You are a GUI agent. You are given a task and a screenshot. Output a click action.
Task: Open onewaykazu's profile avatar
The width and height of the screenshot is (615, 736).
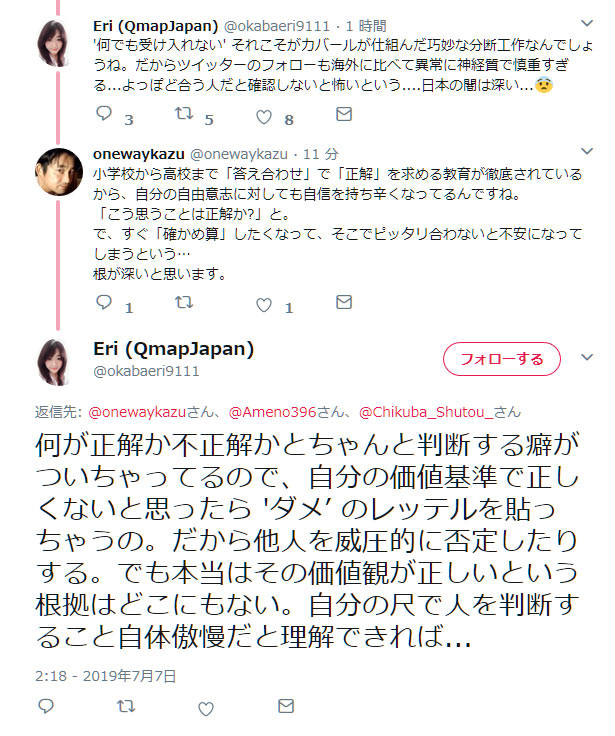(x=58, y=171)
